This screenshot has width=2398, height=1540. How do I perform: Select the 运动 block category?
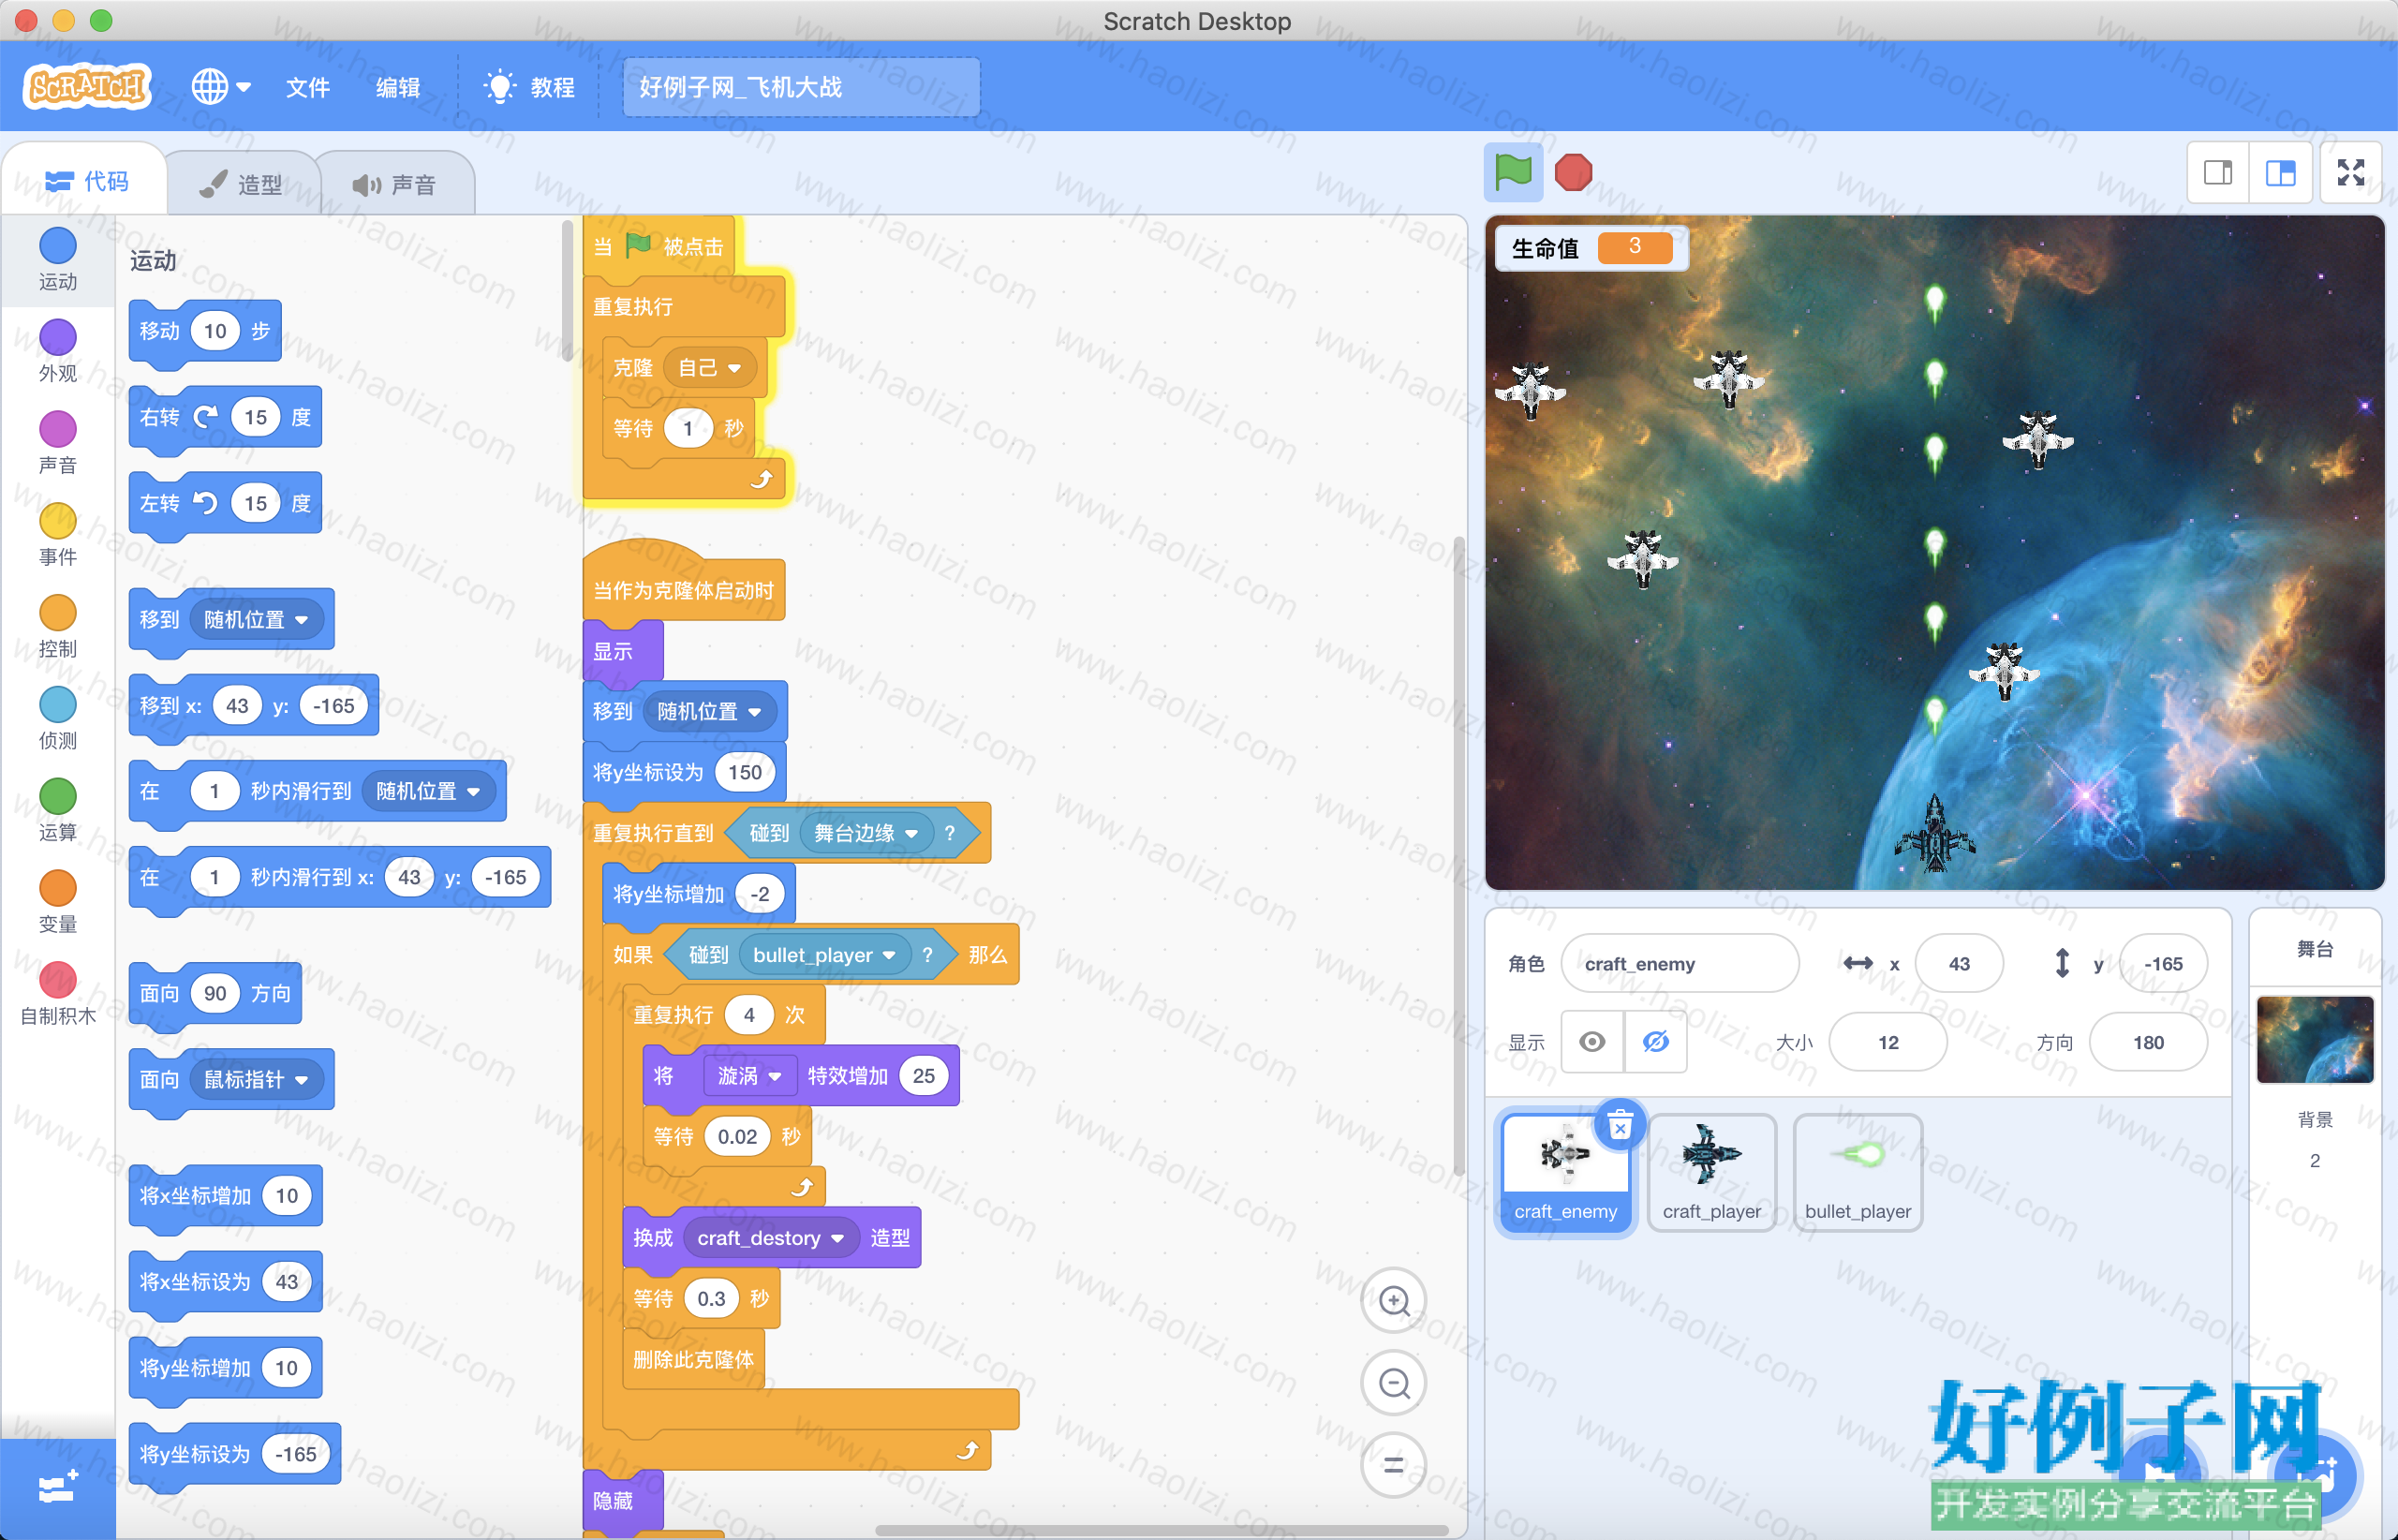57,259
